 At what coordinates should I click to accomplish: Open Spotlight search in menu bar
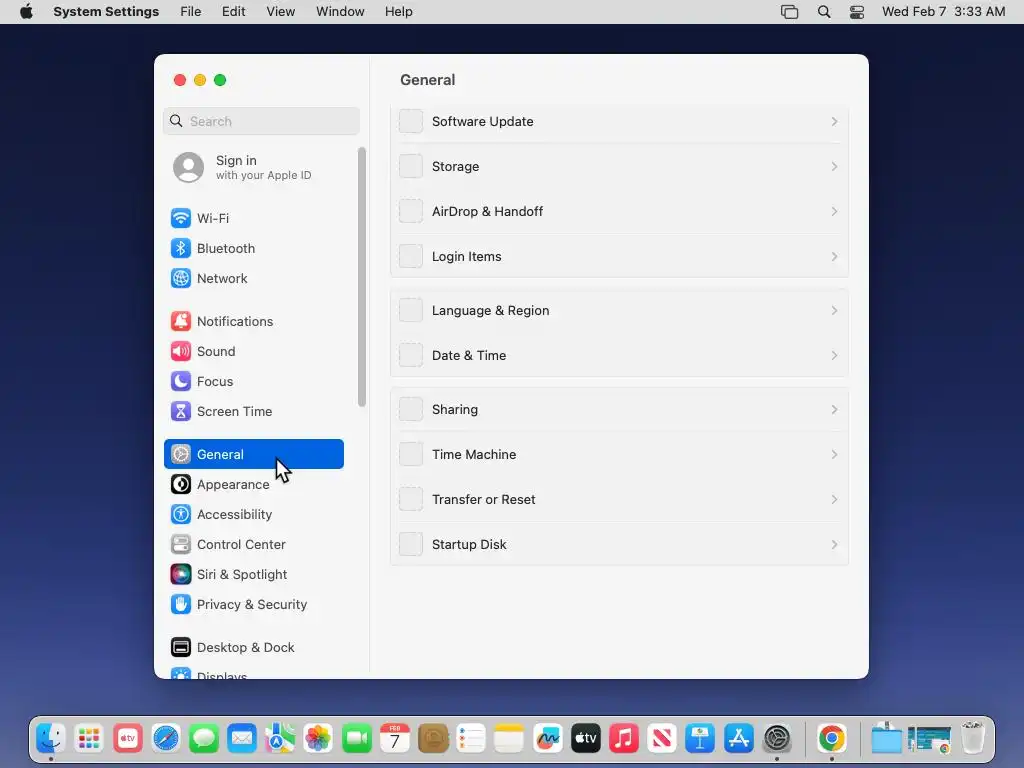point(824,12)
